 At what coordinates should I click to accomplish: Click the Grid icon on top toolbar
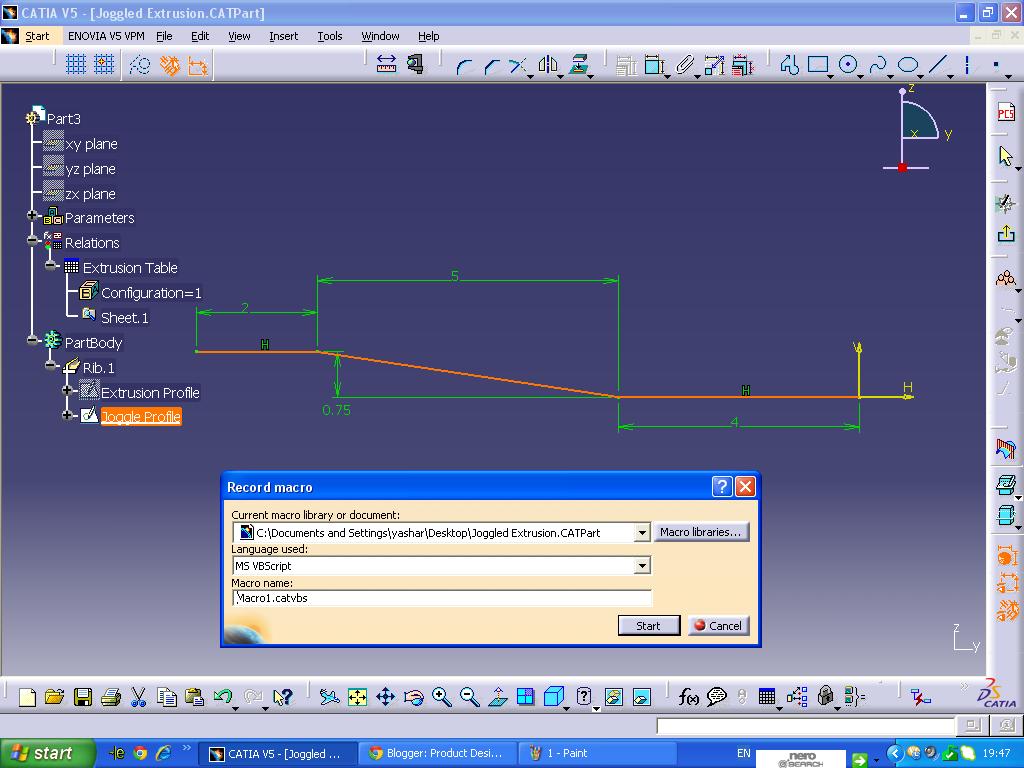click(x=76, y=65)
